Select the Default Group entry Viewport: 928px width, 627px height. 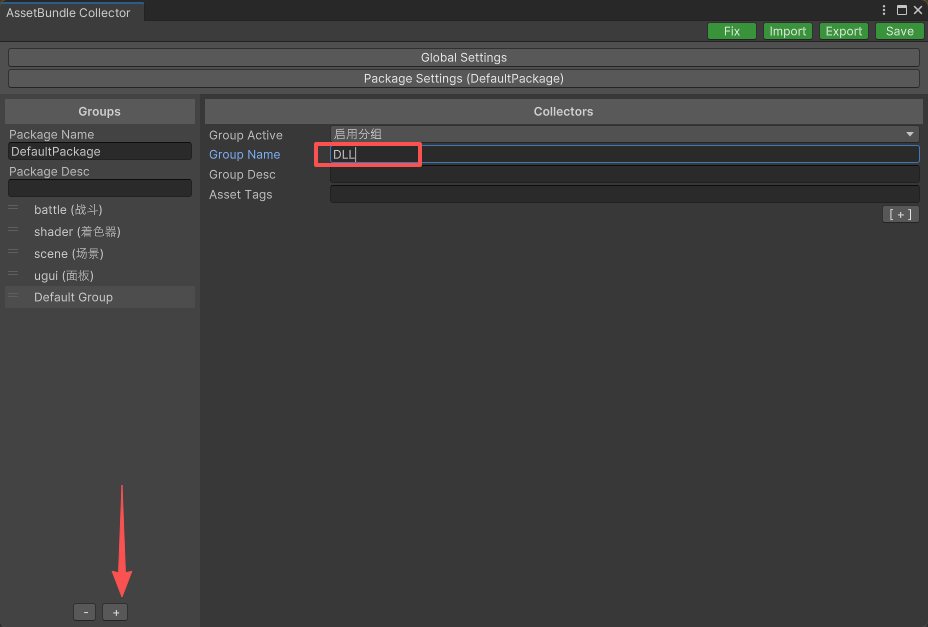(100, 297)
